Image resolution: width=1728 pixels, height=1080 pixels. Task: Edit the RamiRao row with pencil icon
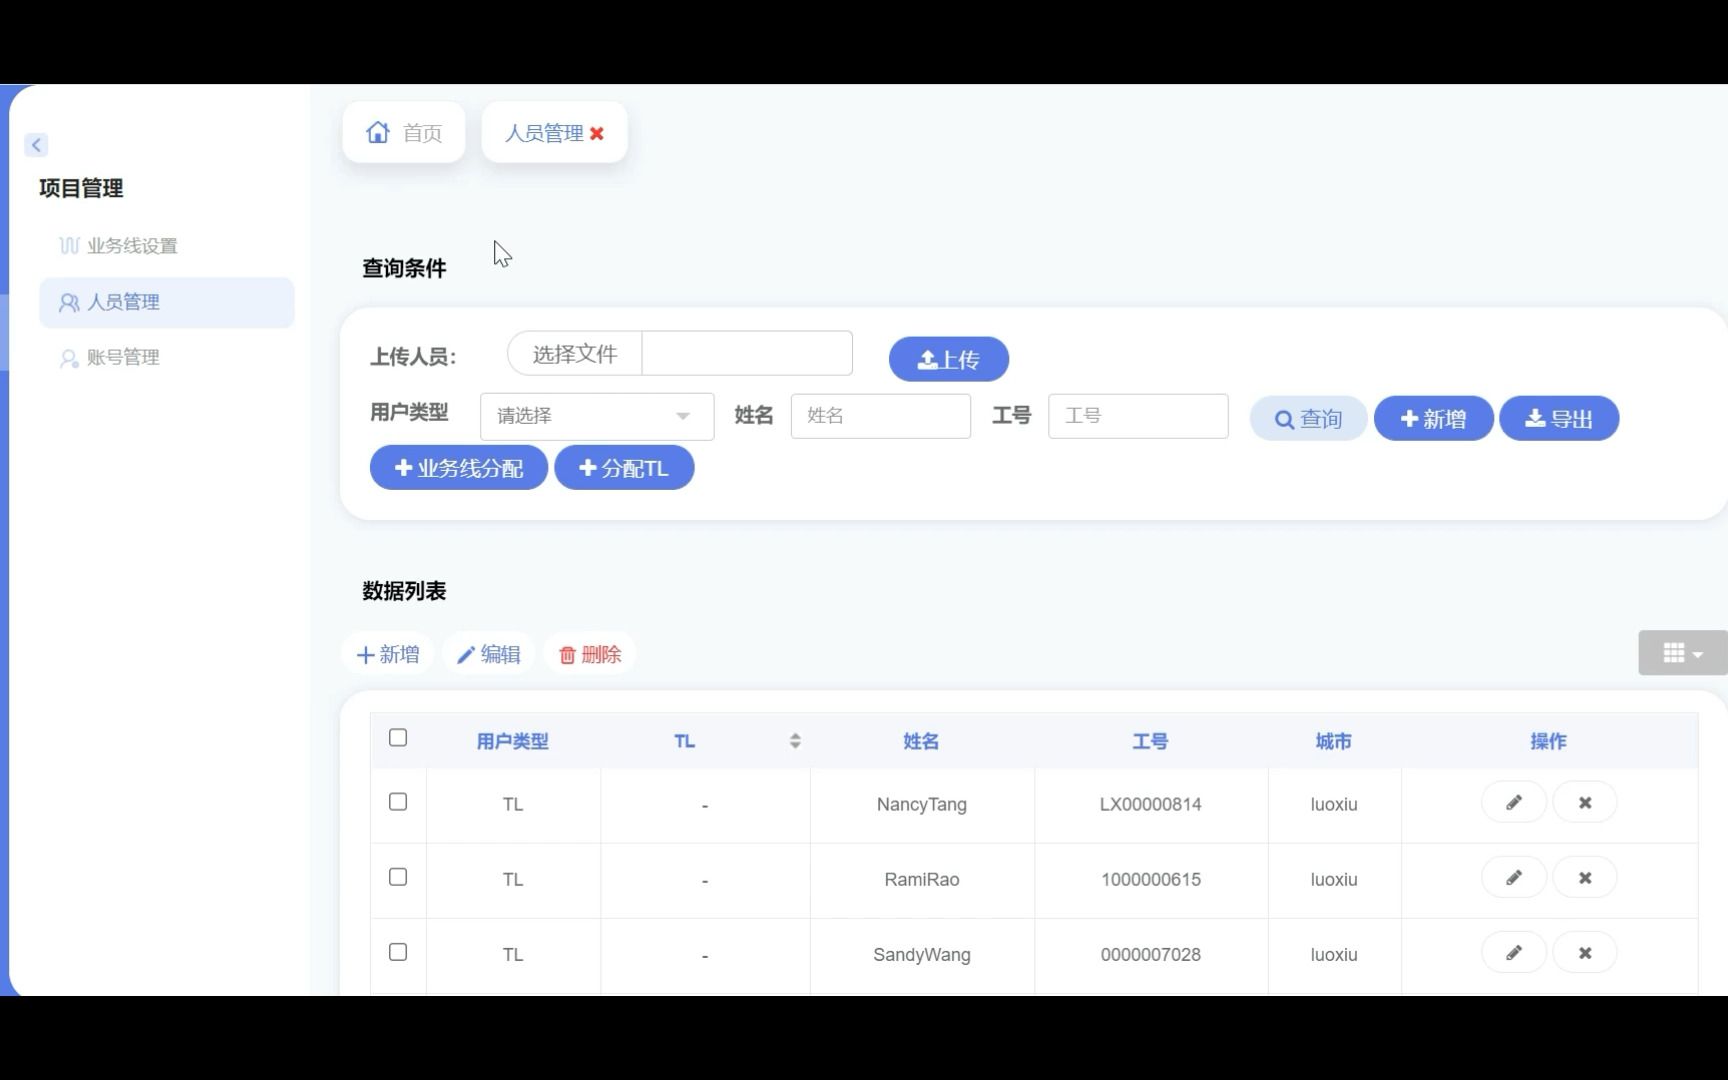[1514, 877]
